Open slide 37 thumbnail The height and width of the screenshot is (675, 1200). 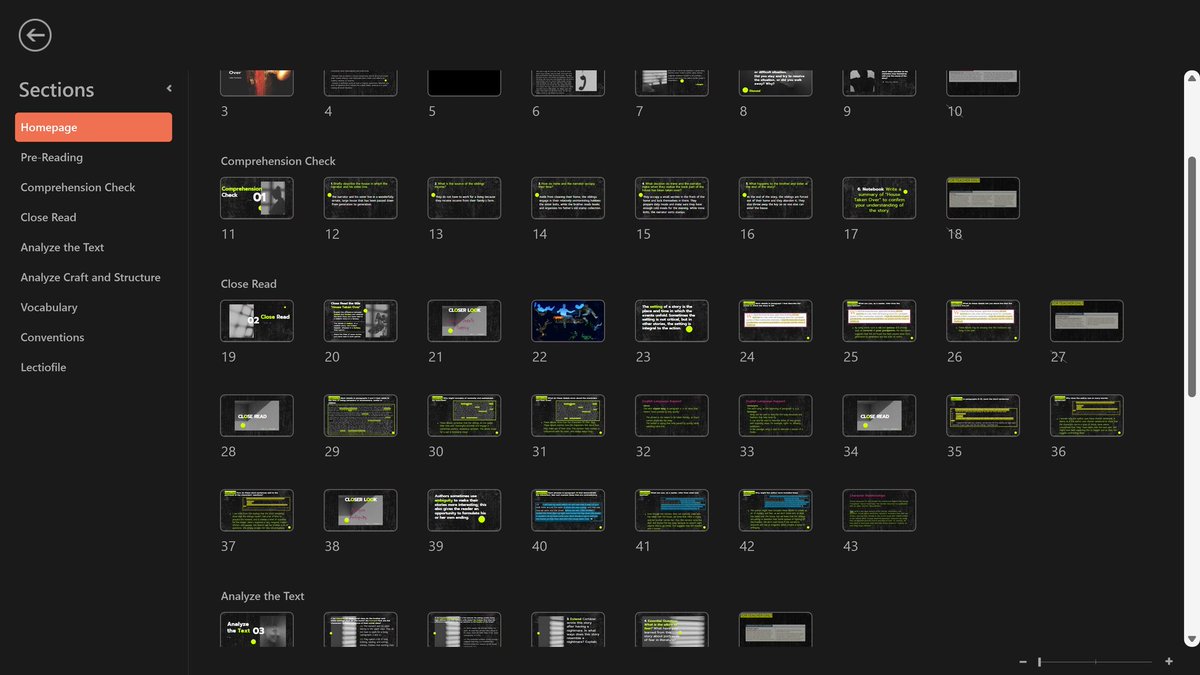[257, 510]
